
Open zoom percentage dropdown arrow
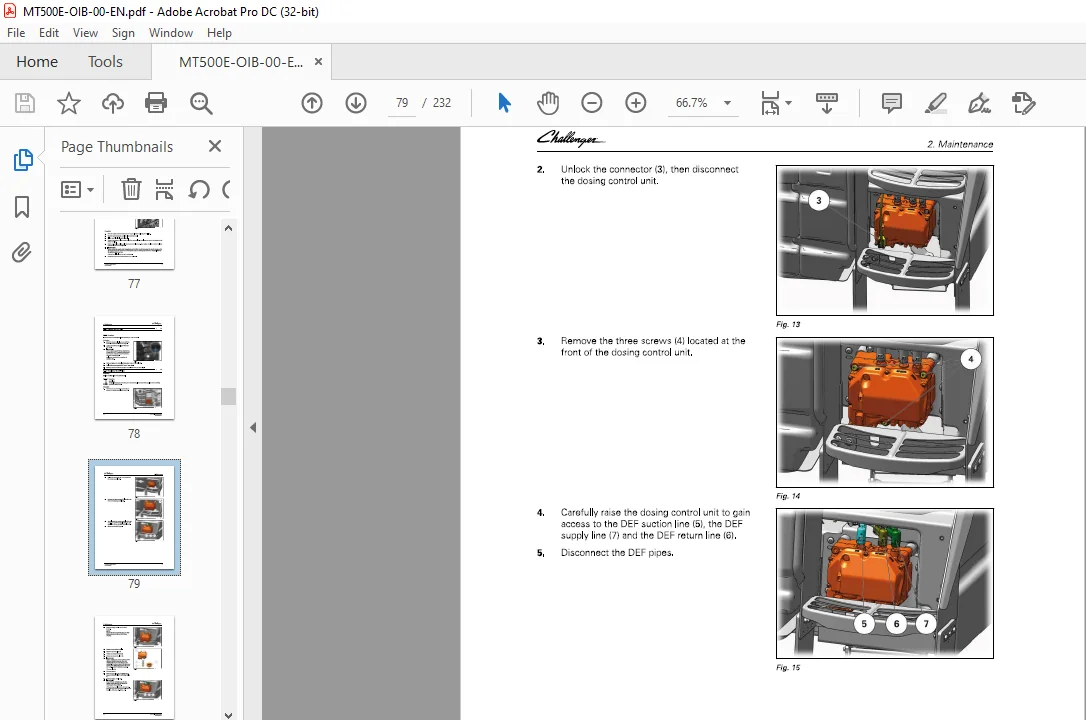pyautogui.click(x=727, y=103)
